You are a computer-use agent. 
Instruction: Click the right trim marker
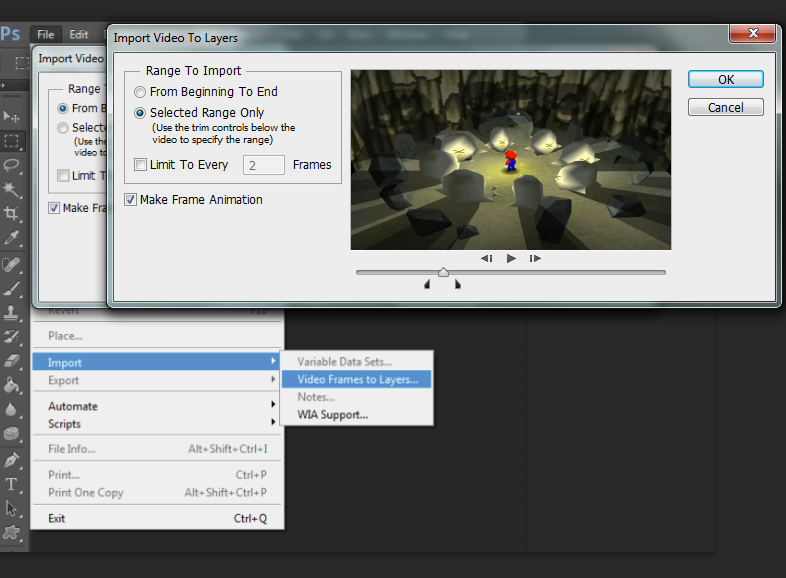coord(458,284)
